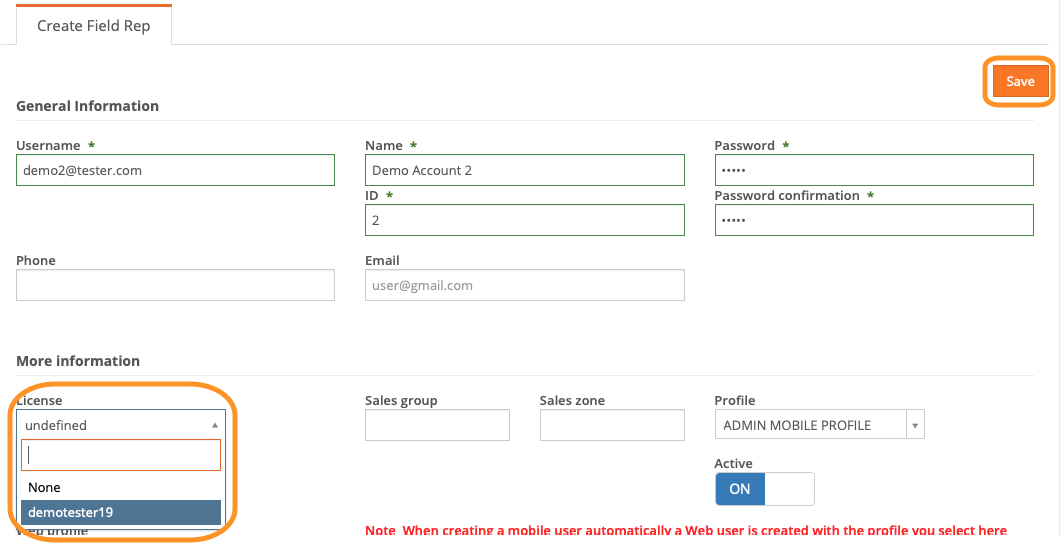Toggle the Active switch off
Image resolution: width=1061 pixels, height=545 pixels.
click(x=764, y=489)
